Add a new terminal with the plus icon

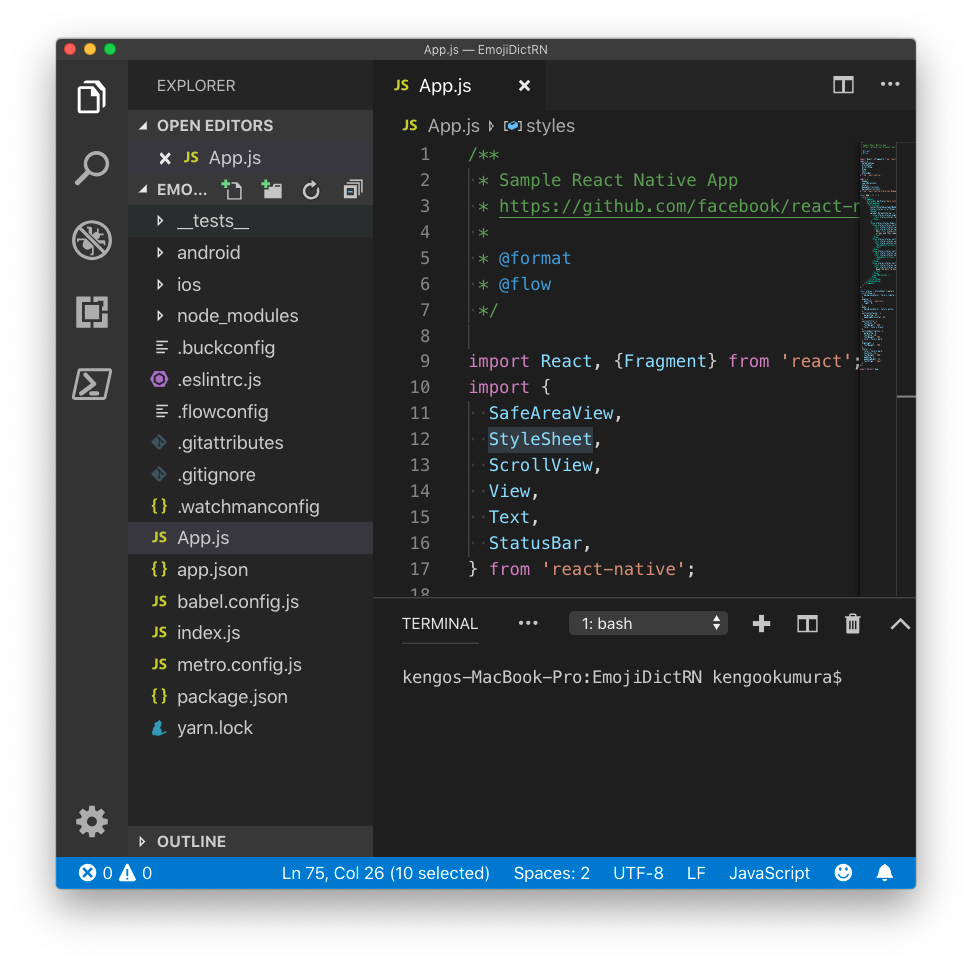761,623
